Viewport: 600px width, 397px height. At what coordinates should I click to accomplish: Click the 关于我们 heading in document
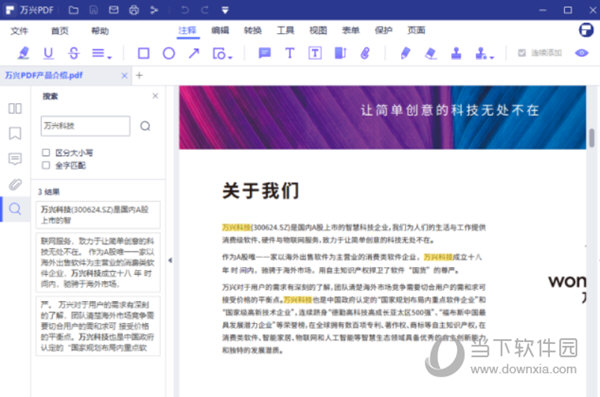pyautogui.click(x=261, y=190)
